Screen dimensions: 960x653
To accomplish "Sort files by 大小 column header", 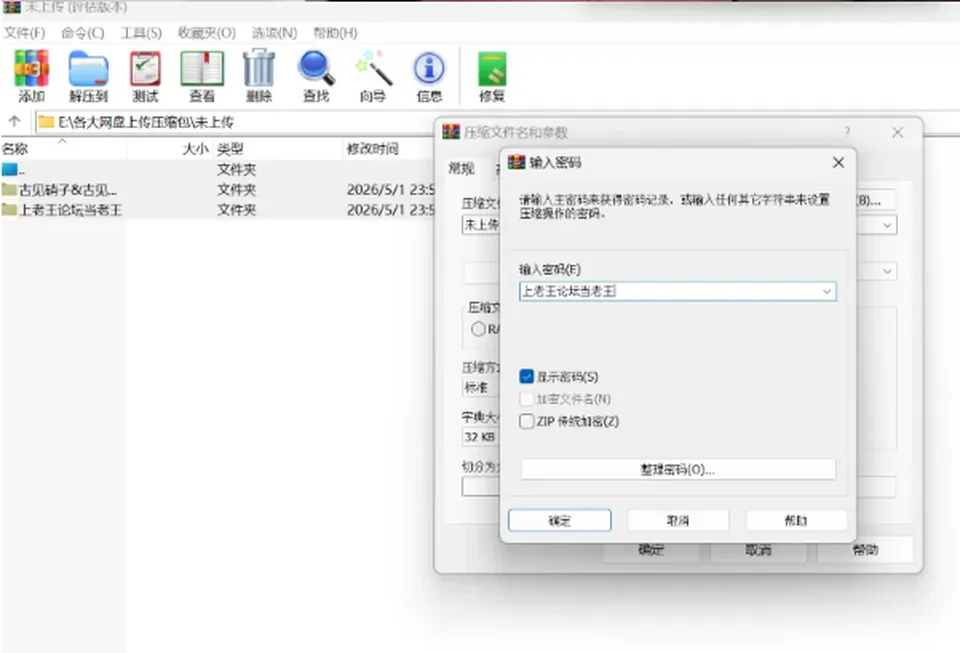I will coord(170,149).
